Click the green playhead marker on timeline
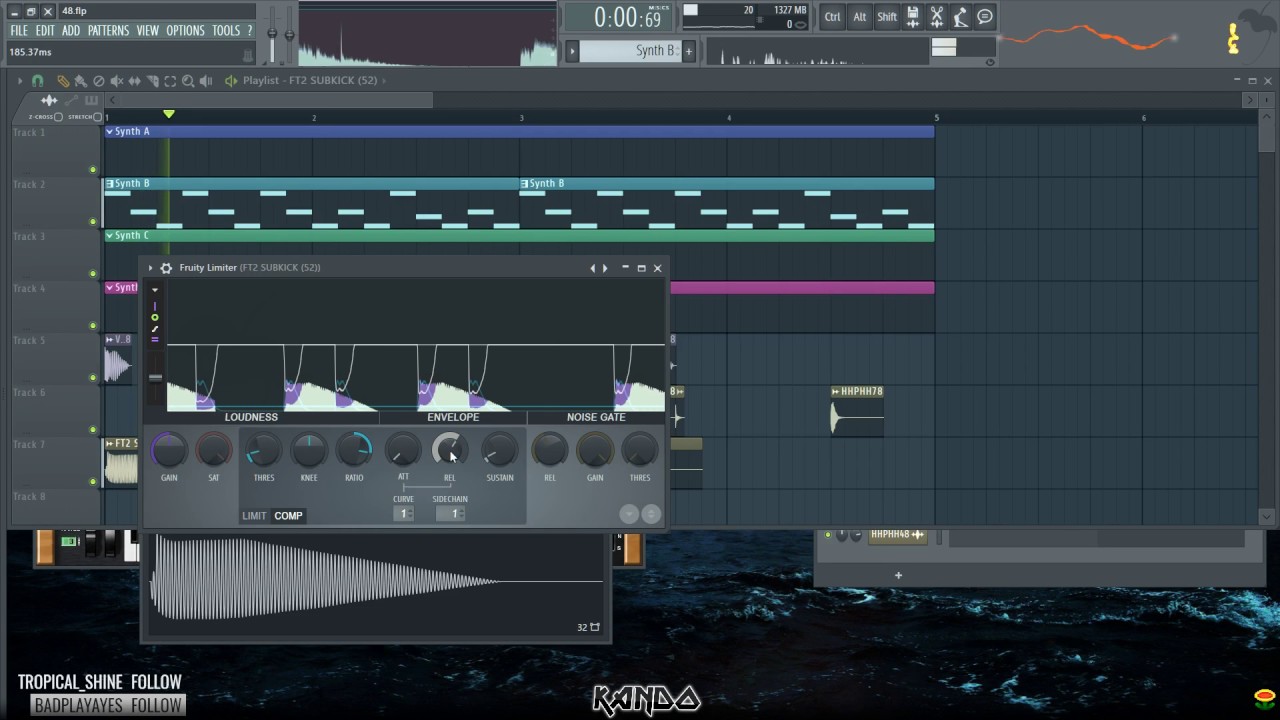 (169, 115)
